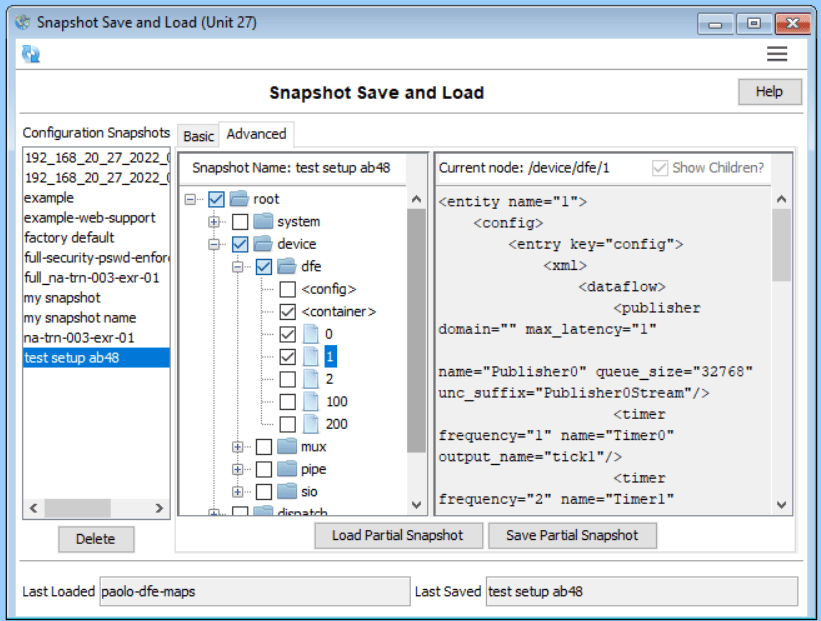Check the checkbox for node 100

pyautogui.click(x=287, y=402)
